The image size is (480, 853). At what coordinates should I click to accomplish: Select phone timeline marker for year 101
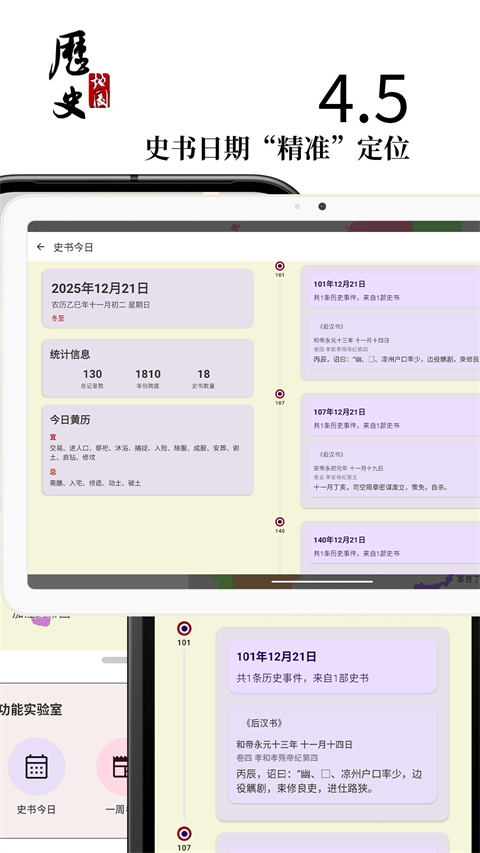[184, 629]
